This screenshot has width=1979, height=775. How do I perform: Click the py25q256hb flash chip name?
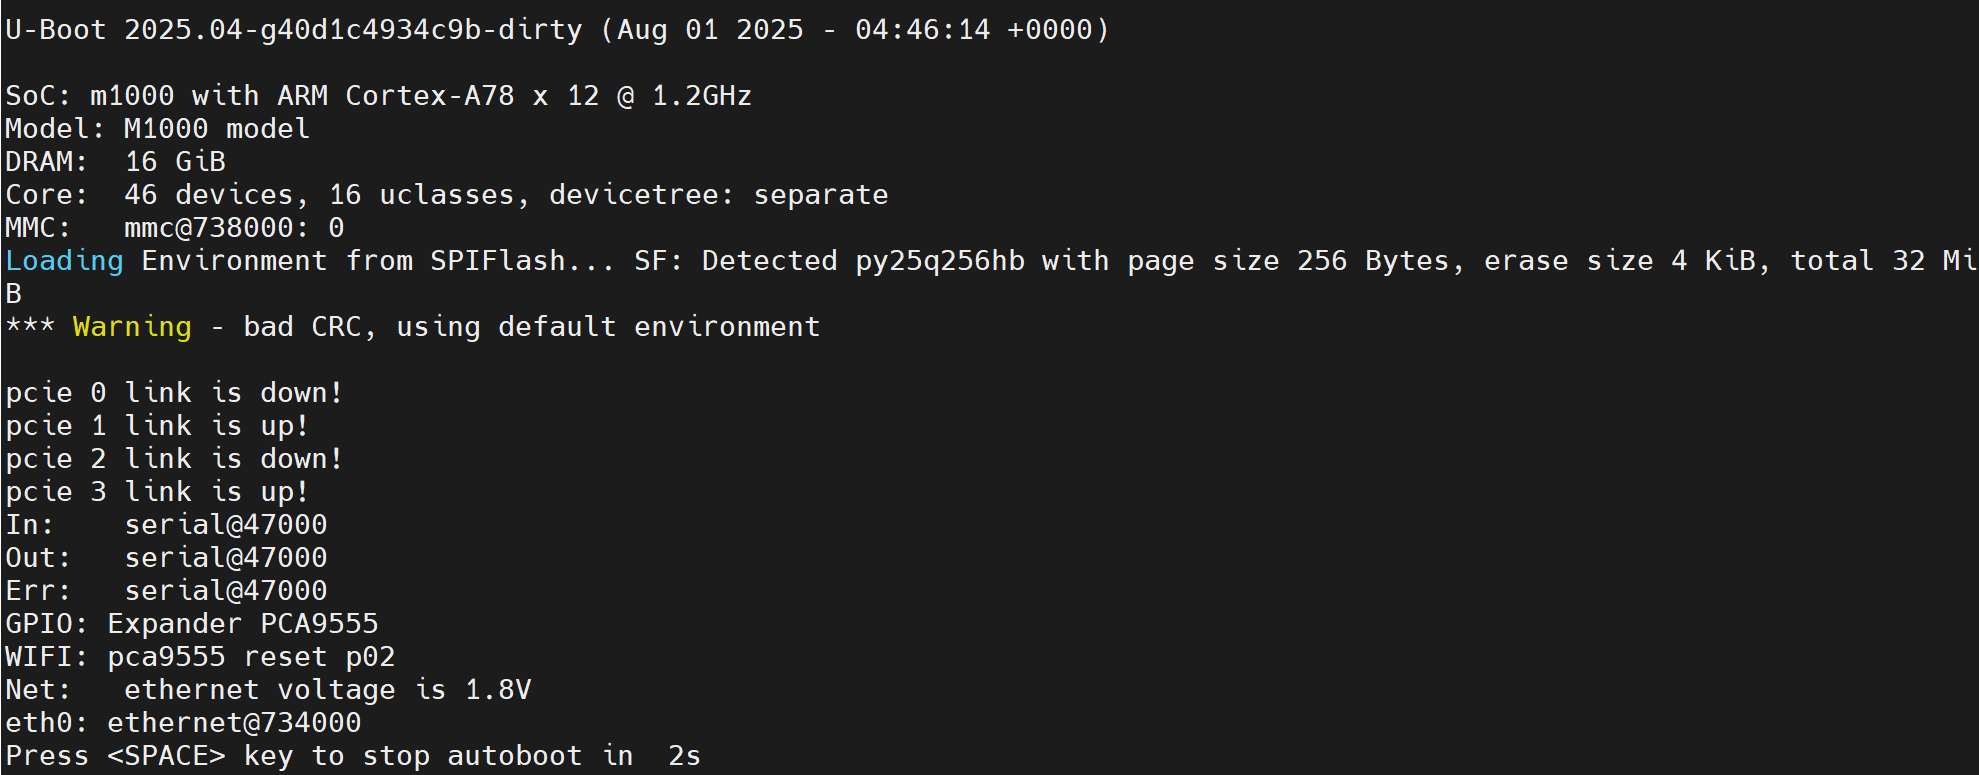click(940, 261)
